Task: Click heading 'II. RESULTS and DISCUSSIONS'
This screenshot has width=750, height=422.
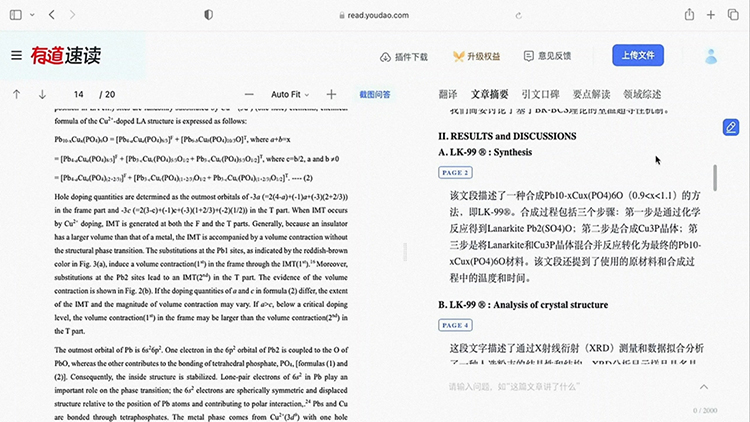Action: pos(507,136)
